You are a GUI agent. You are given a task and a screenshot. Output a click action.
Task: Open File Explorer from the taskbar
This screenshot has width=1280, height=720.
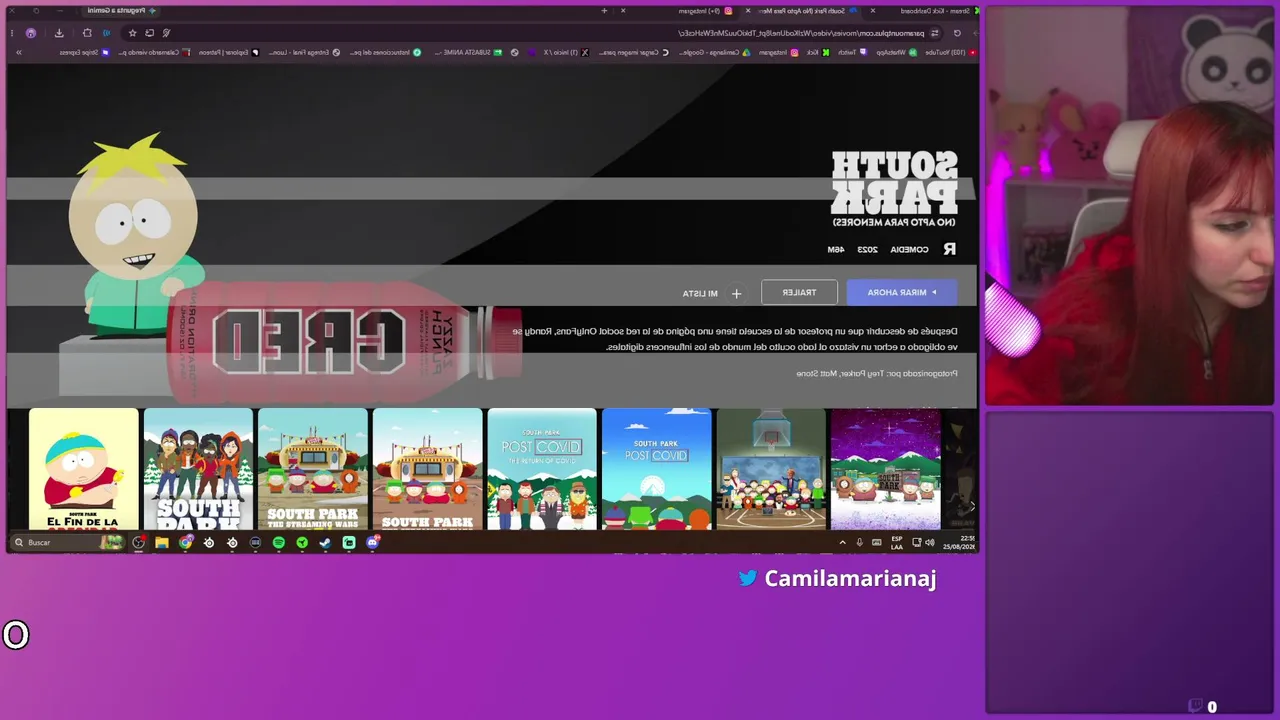pos(162,542)
